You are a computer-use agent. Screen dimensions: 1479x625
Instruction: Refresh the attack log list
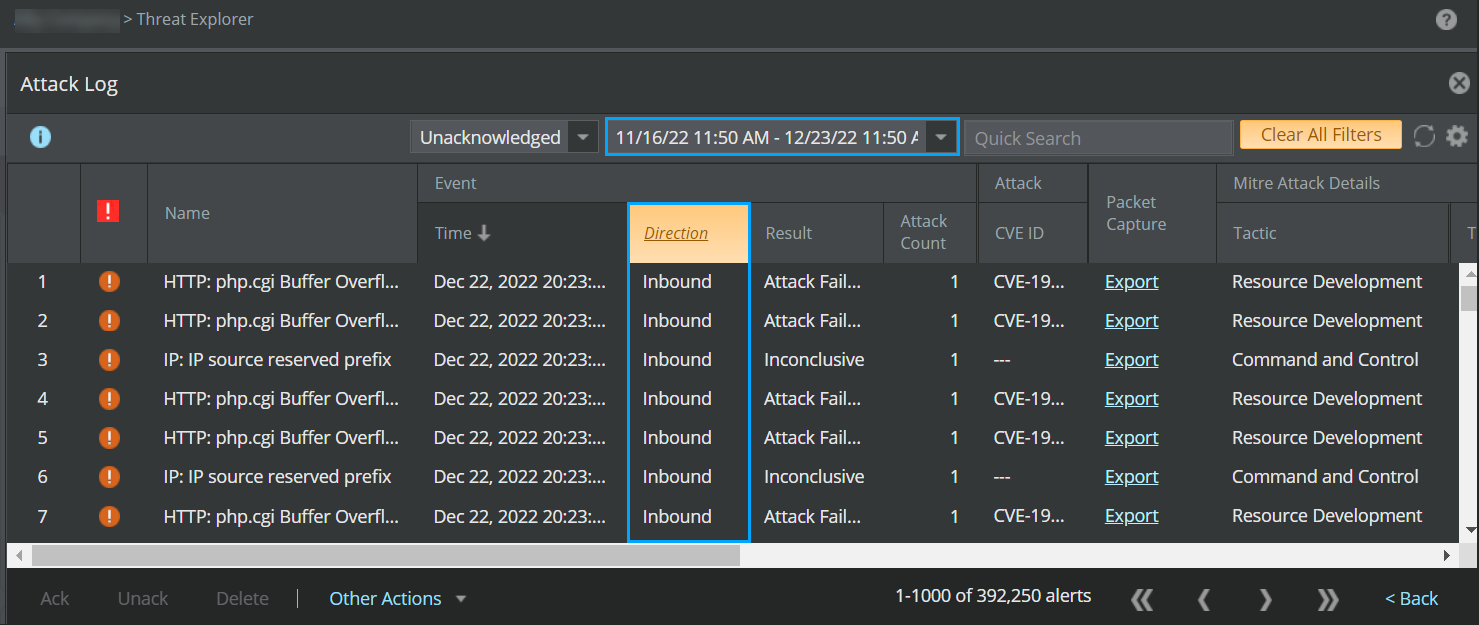click(x=1424, y=136)
